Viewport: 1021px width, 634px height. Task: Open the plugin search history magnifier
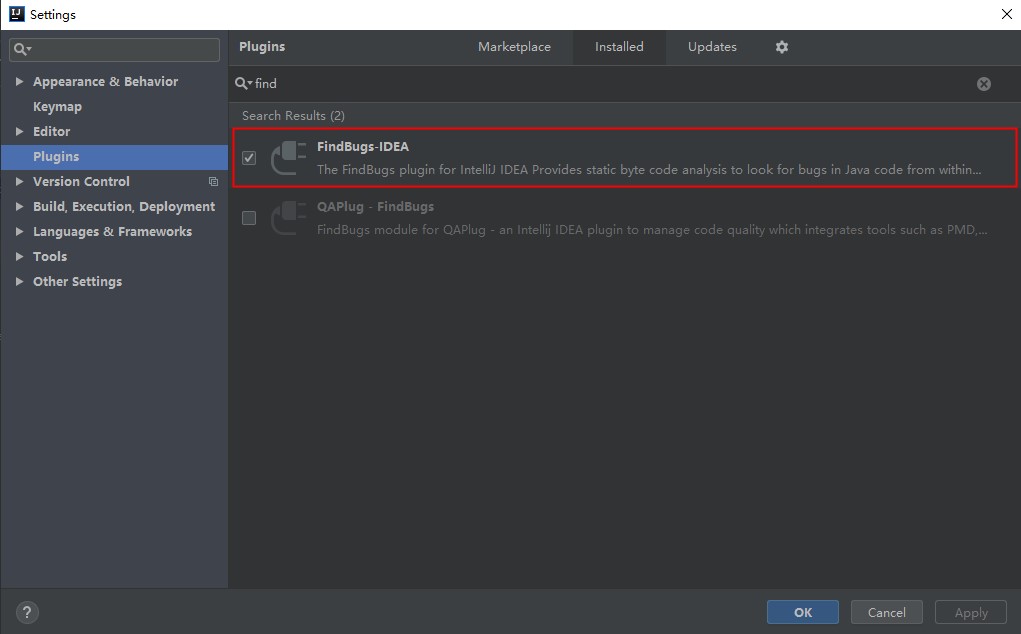pyautogui.click(x=244, y=83)
